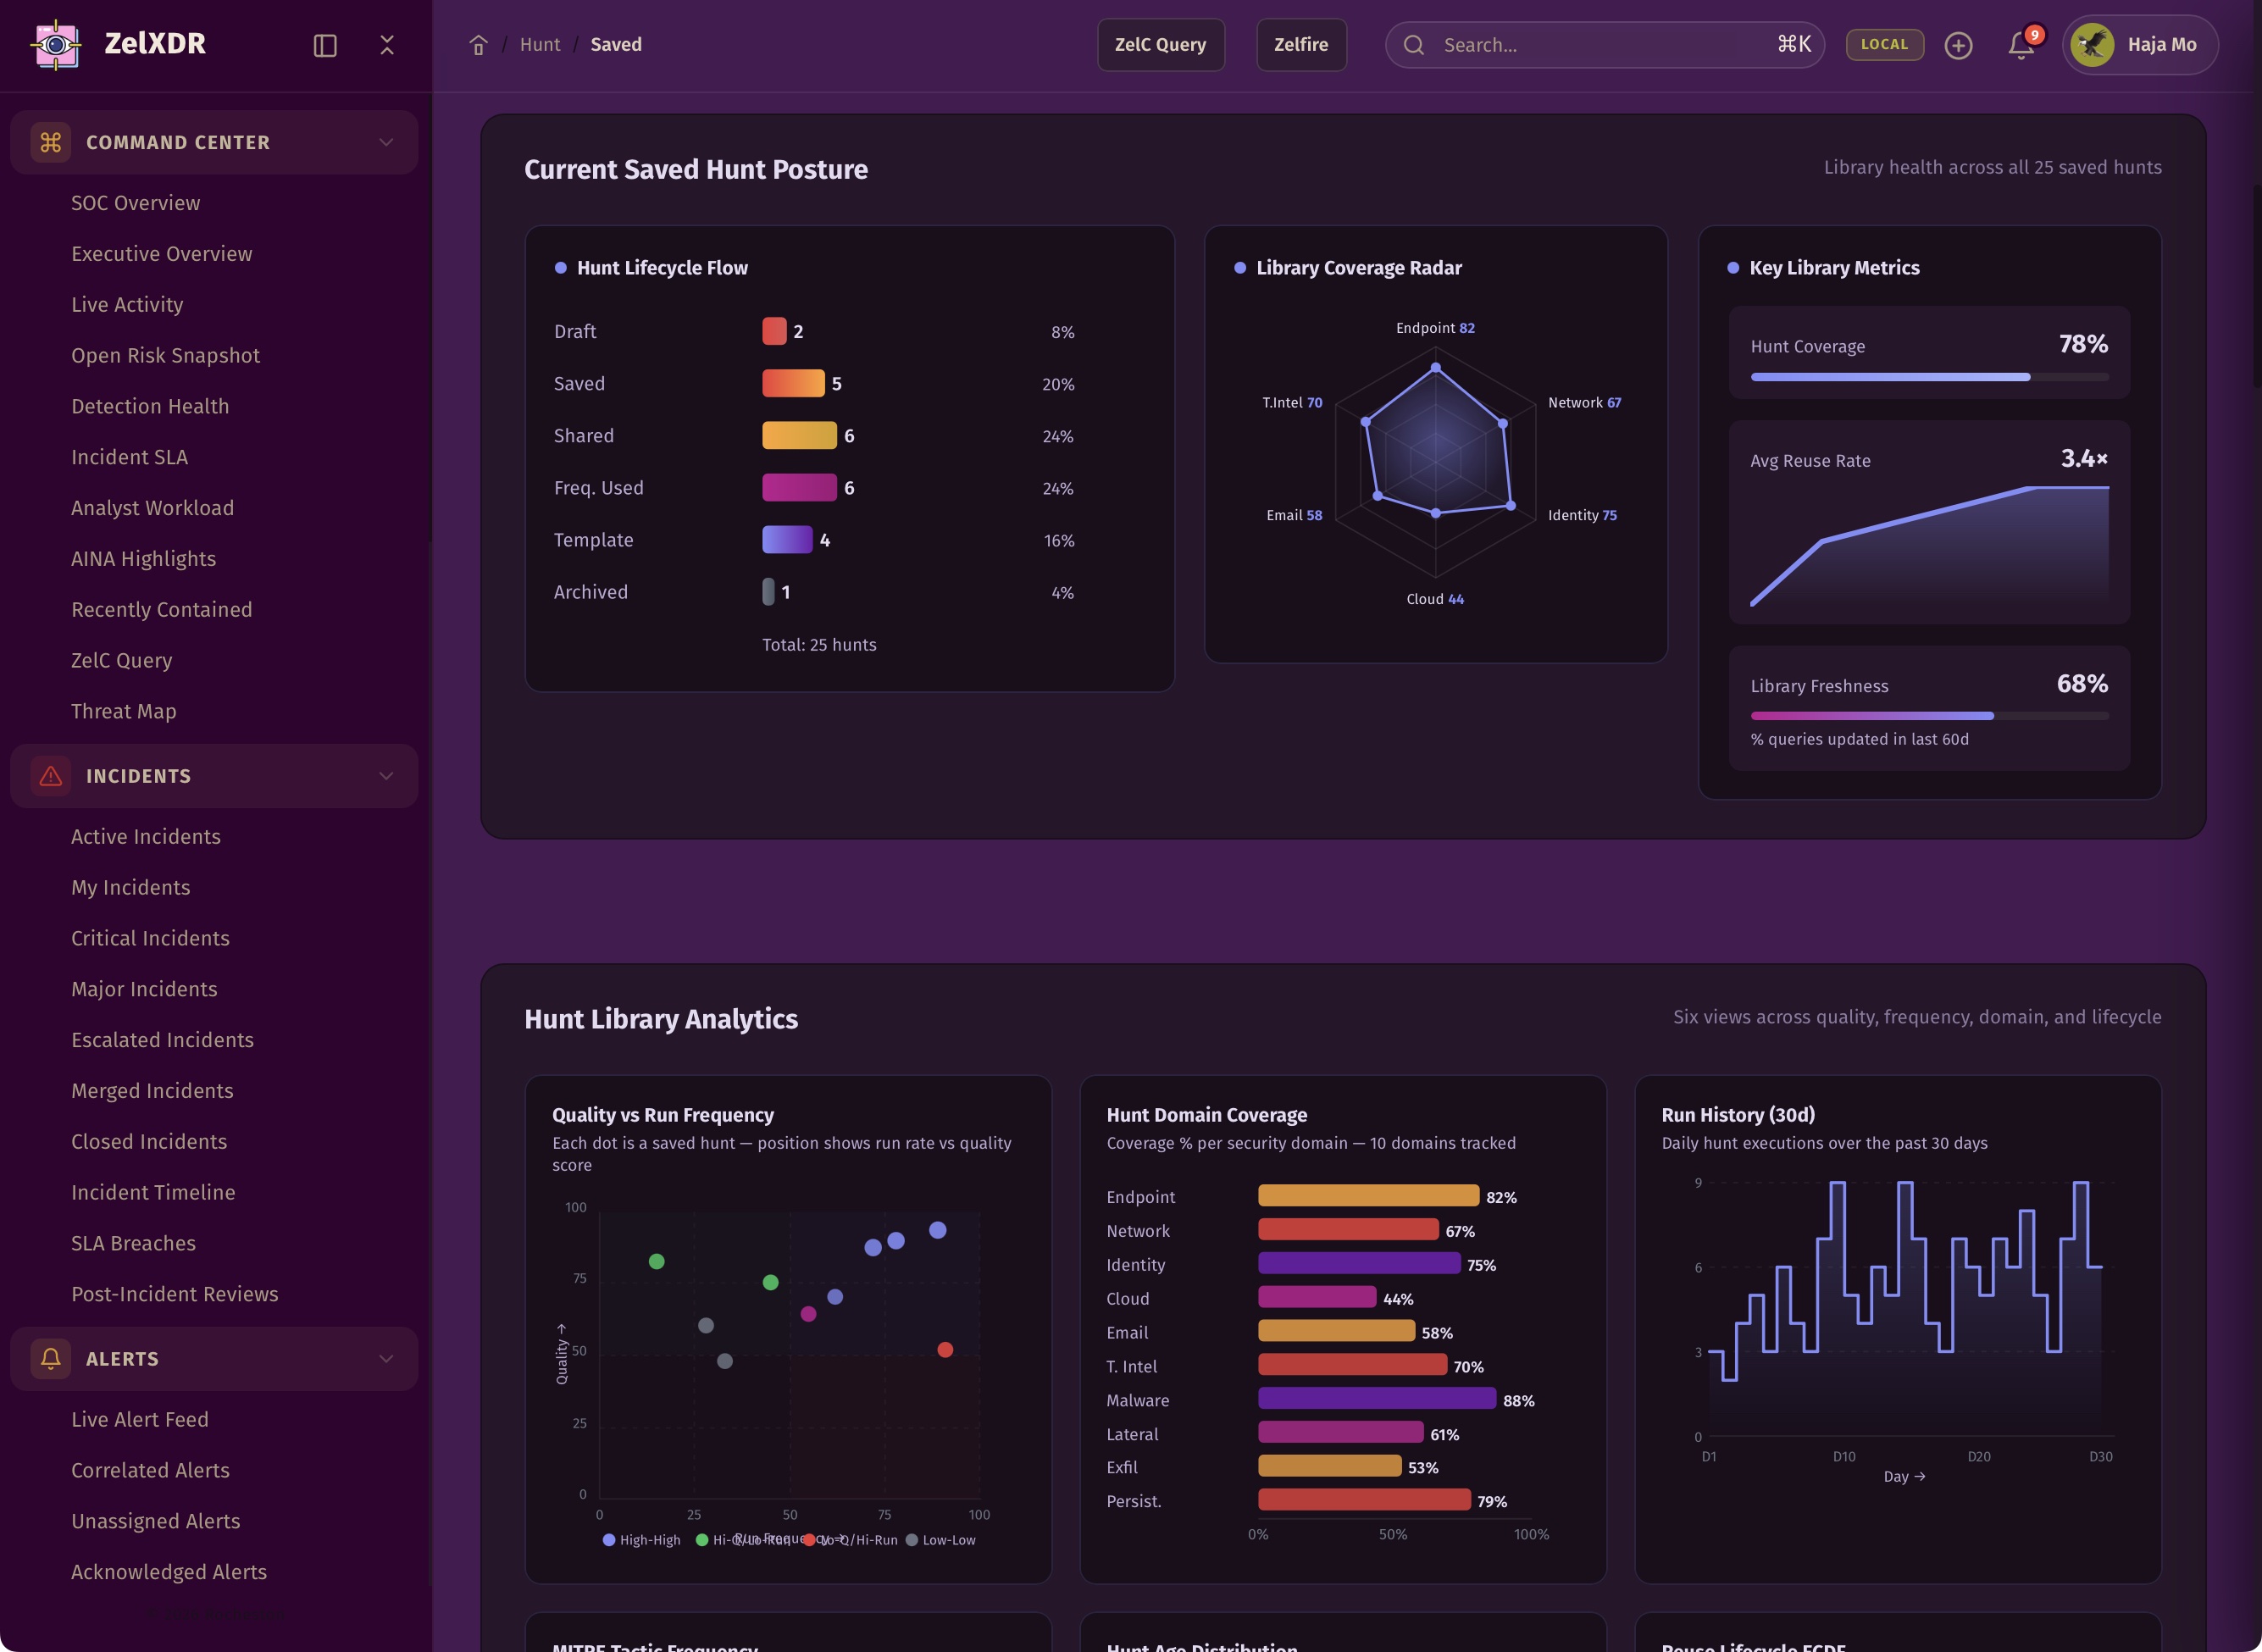Click the plus-circle add icon in top bar
Image resolution: width=2262 pixels, height=1652 pixels.
(x=1958, y=45)
